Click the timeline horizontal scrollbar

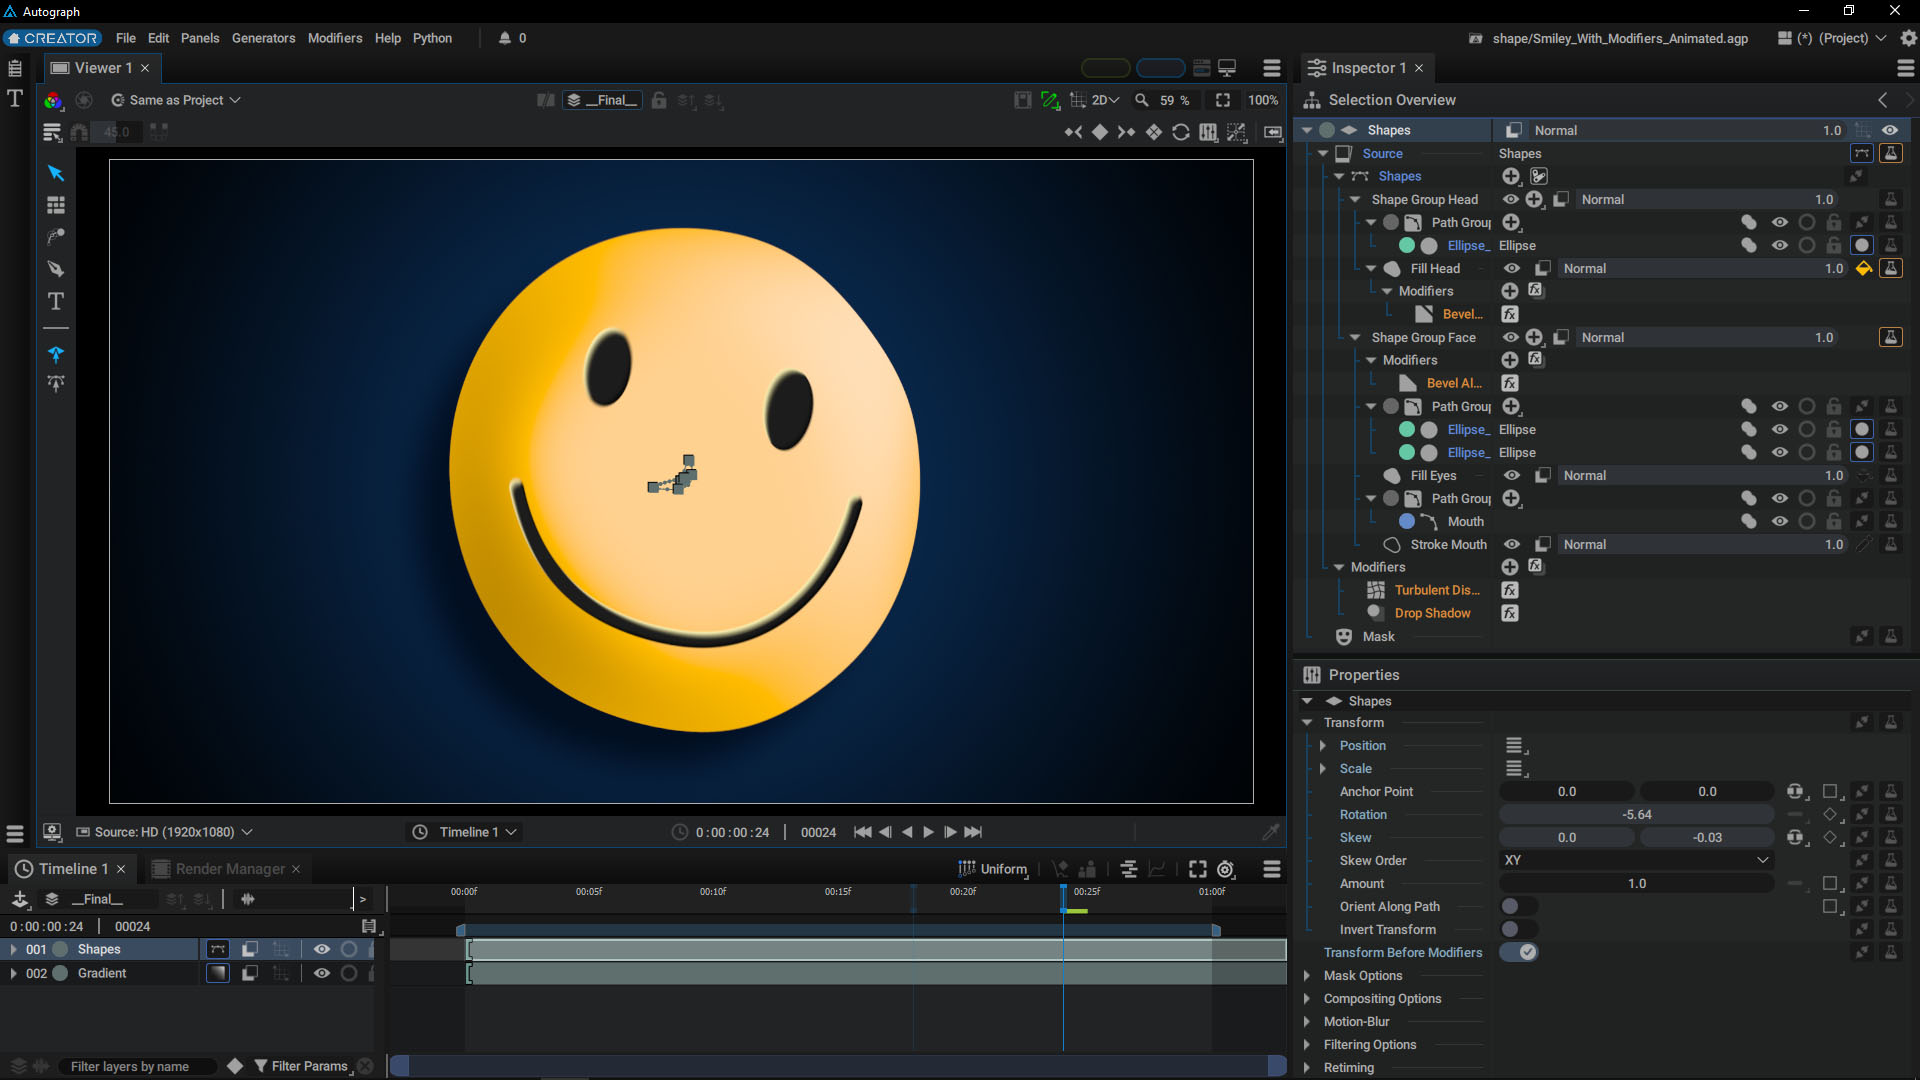point(838,1066)
